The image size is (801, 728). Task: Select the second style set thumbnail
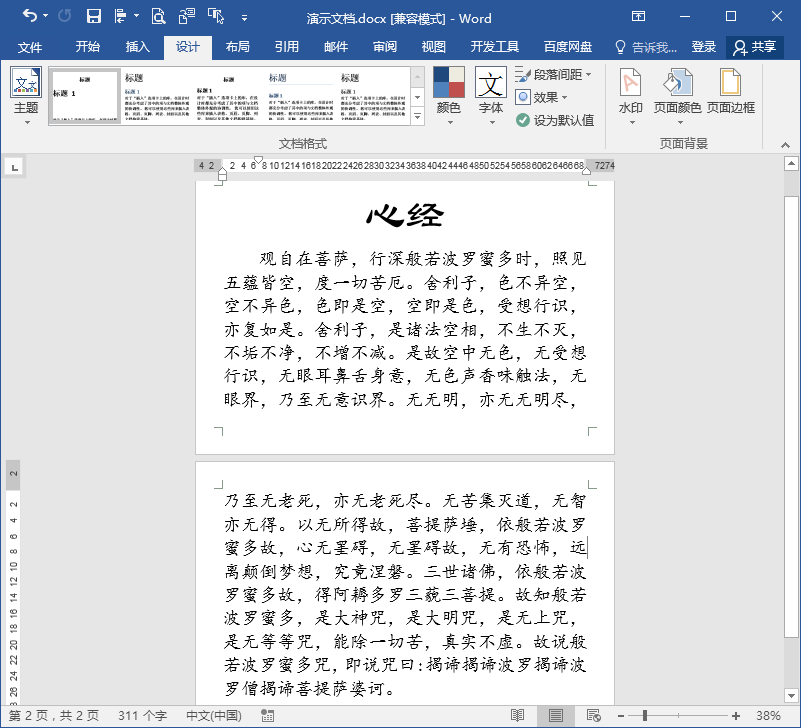point(157,96)
